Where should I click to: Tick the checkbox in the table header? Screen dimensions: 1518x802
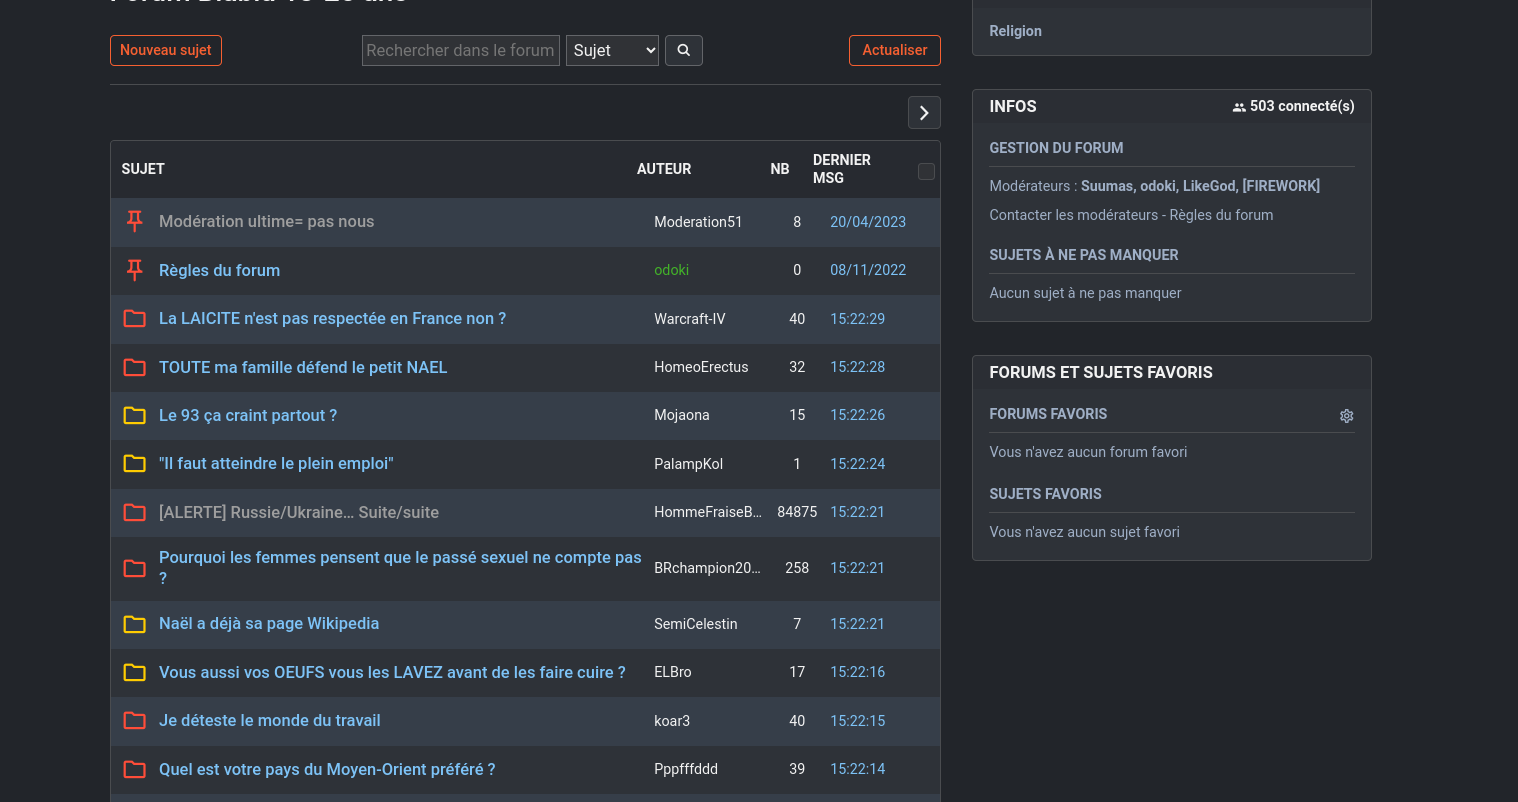point(926,171)
